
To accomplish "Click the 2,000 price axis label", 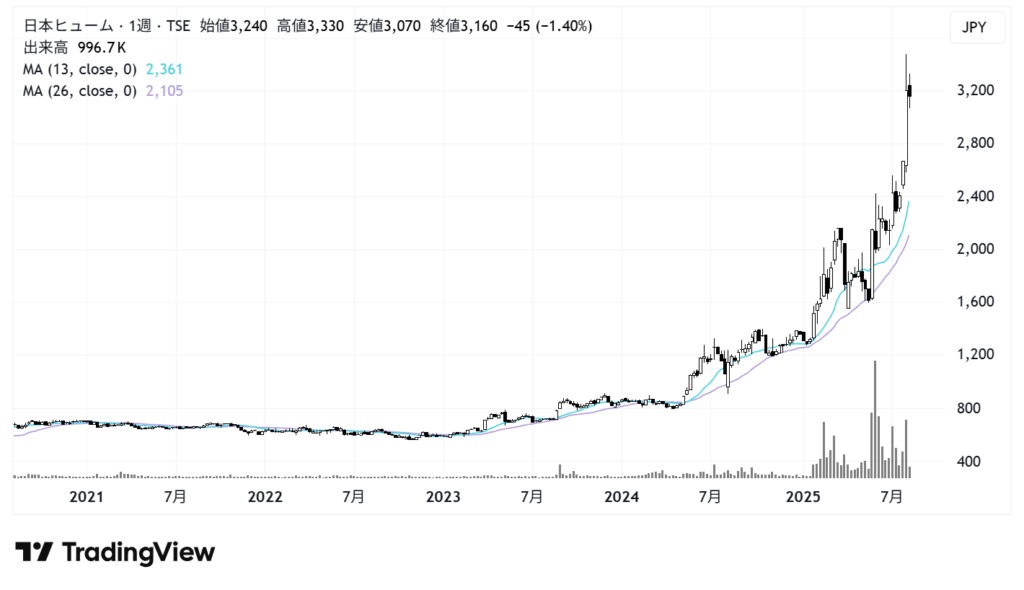I will [976, 249].
